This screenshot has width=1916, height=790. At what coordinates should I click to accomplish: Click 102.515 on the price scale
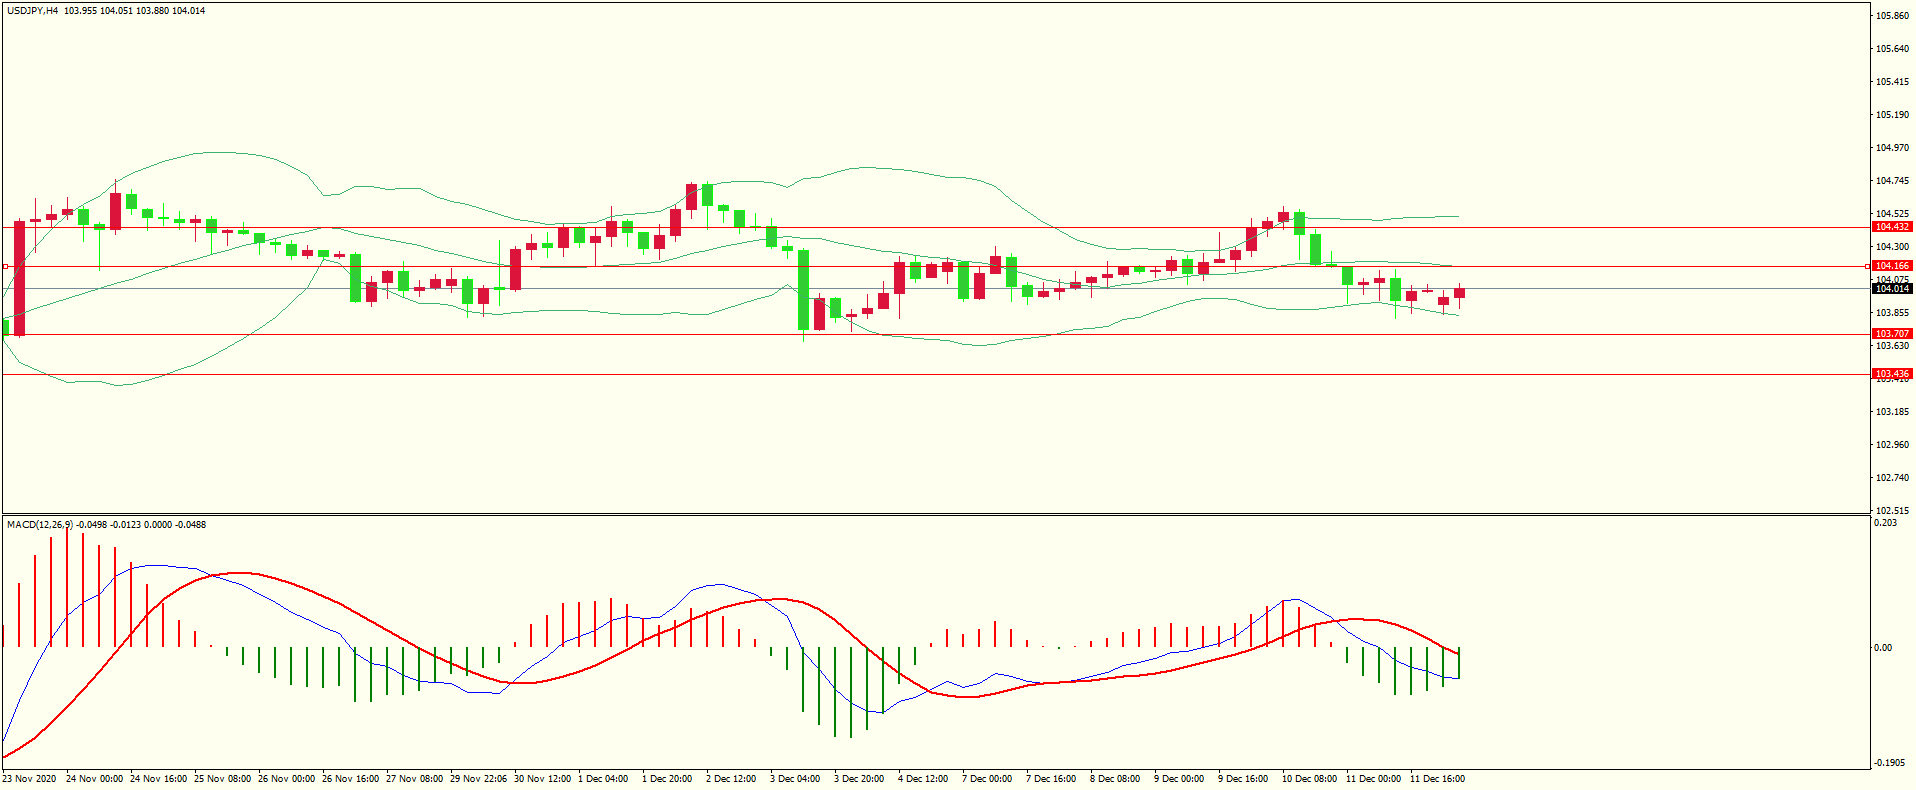click(1892, 510)
